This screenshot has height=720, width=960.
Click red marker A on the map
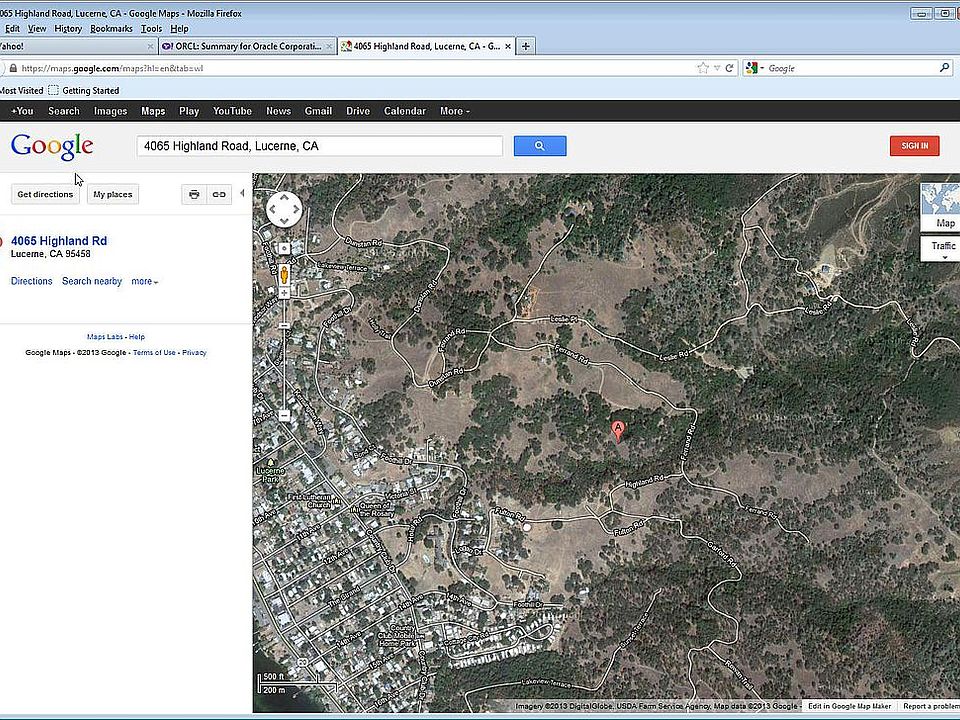click(618, 430)
